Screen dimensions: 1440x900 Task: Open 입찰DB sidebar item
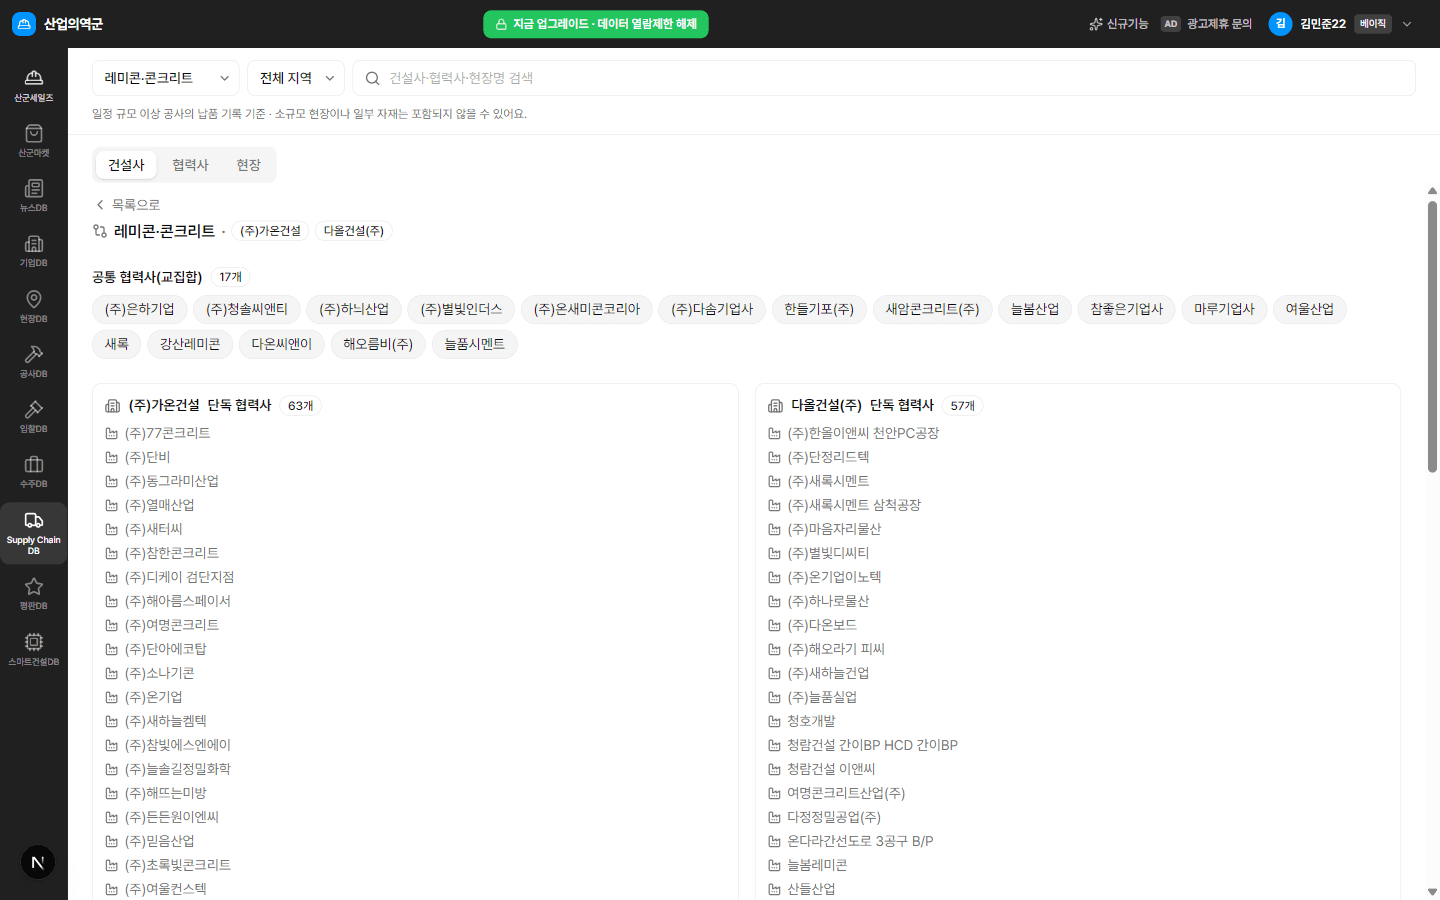click(34, 417)
